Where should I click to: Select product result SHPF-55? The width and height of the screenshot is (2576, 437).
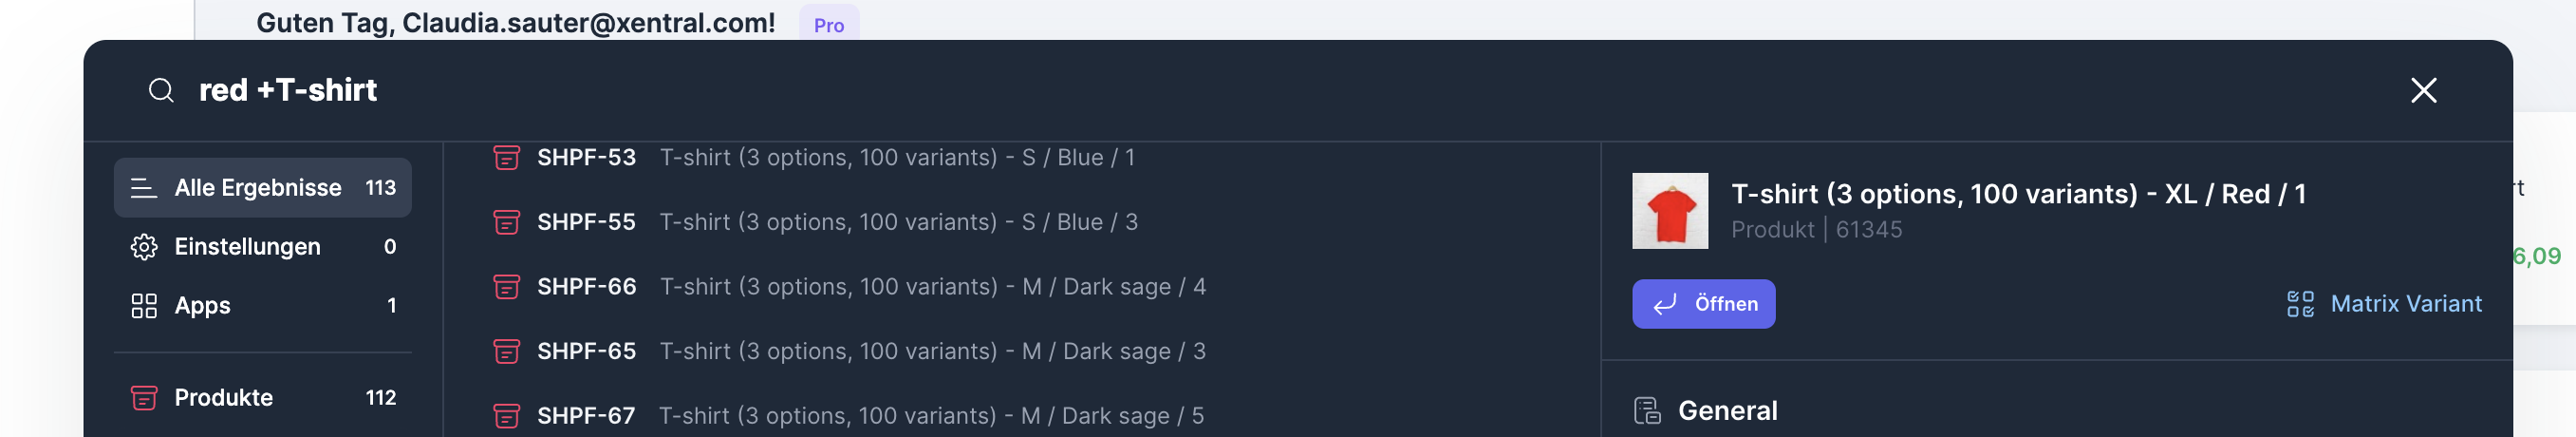[x=836, y=222]
